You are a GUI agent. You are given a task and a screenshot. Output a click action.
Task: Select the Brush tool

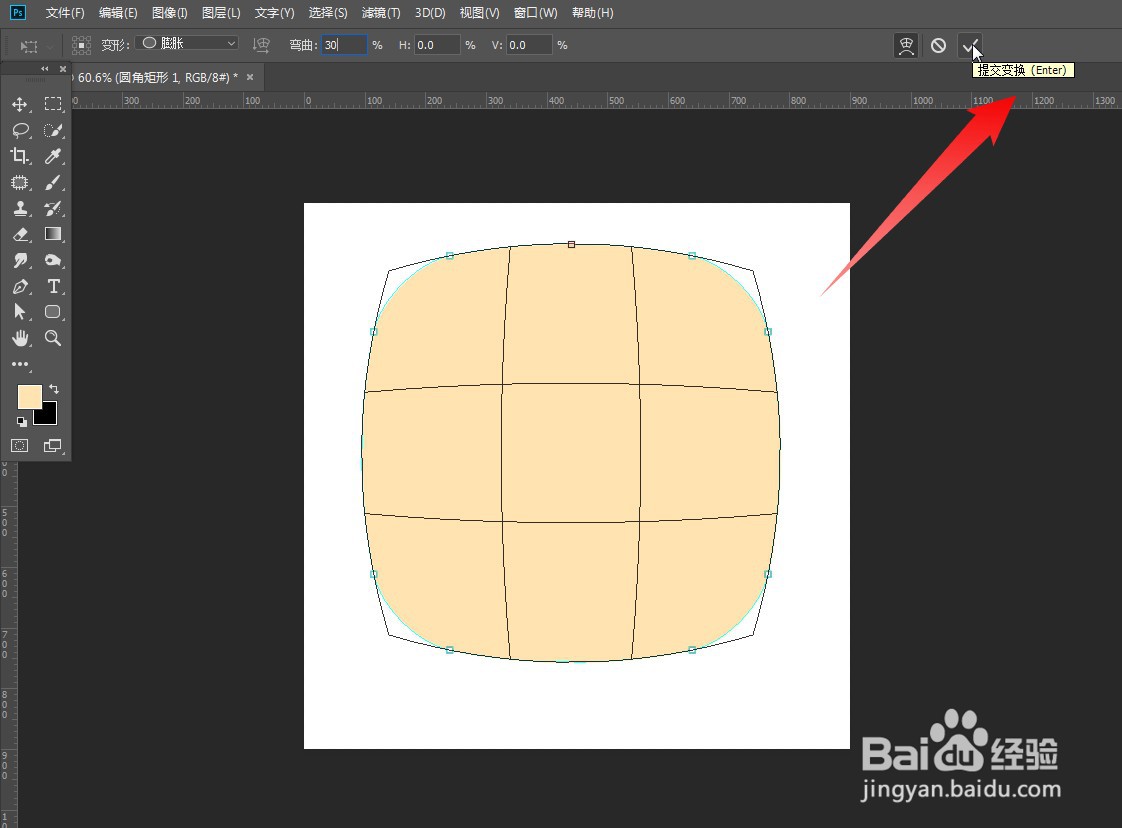click(x=53, y=182)
